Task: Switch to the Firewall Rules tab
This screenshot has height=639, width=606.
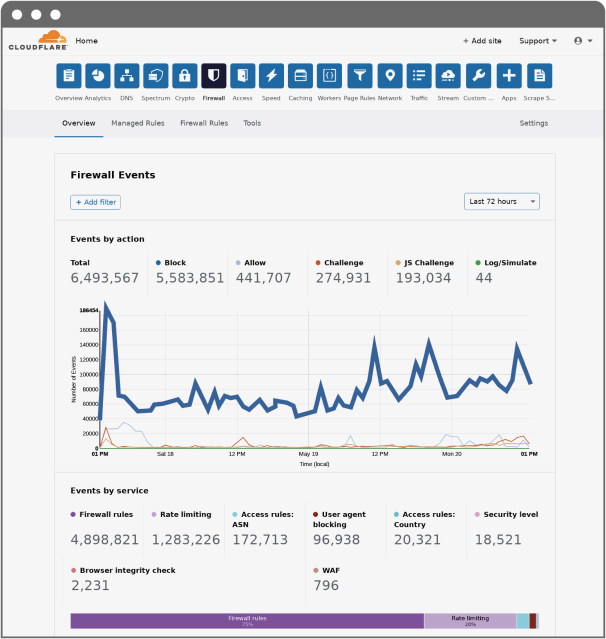Action: tap(204, 123)
